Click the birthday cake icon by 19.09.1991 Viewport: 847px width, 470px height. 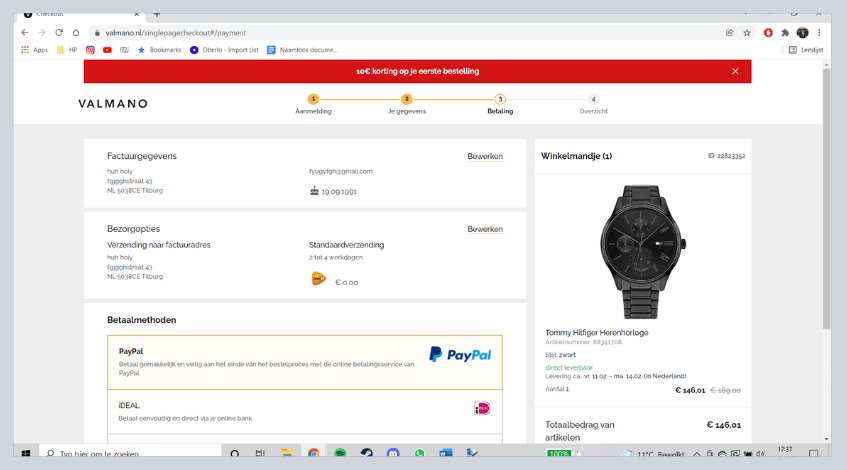[314, 191]
